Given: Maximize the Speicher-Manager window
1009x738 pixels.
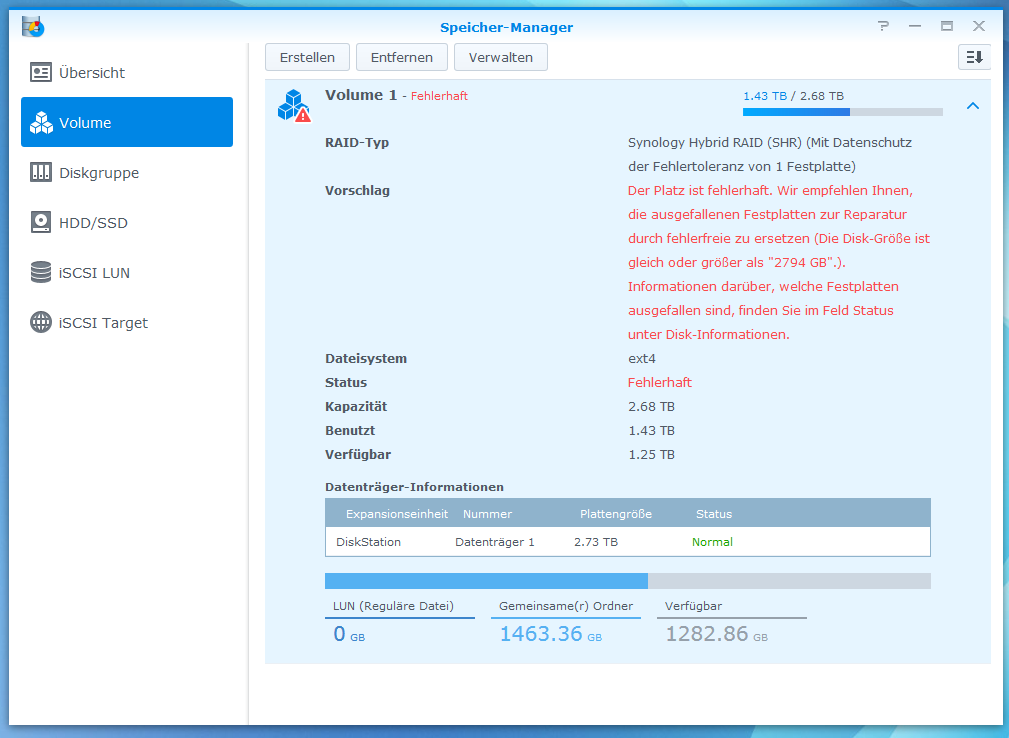Looking at the screenshot, I should pos(947,26).
